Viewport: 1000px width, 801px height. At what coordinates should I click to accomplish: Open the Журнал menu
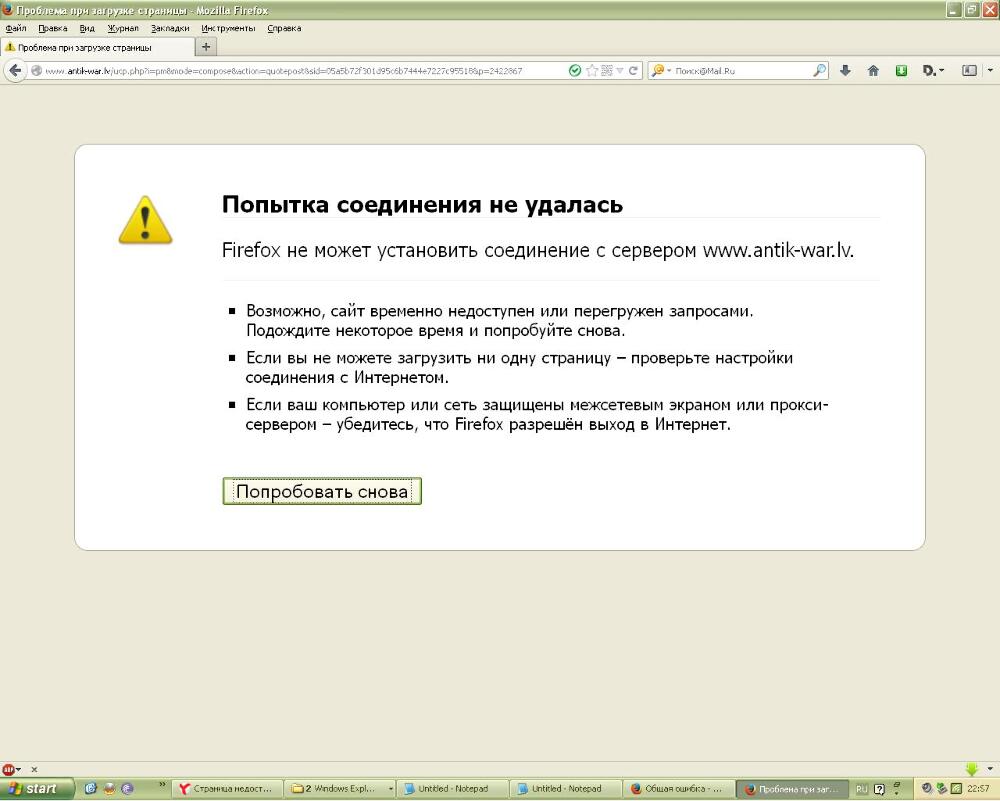coord(123,28)
